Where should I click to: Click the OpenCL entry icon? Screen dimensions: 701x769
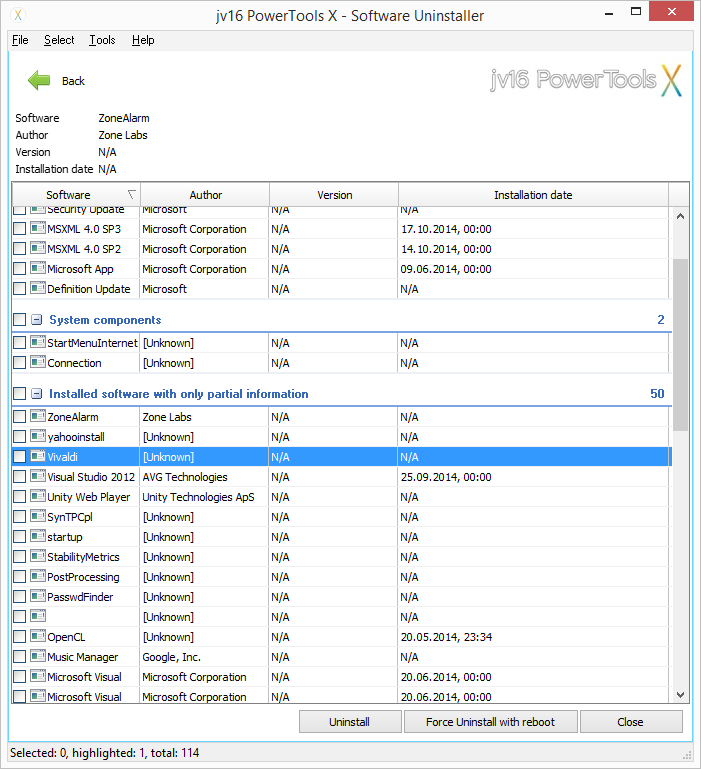click(x=38, y=637)
